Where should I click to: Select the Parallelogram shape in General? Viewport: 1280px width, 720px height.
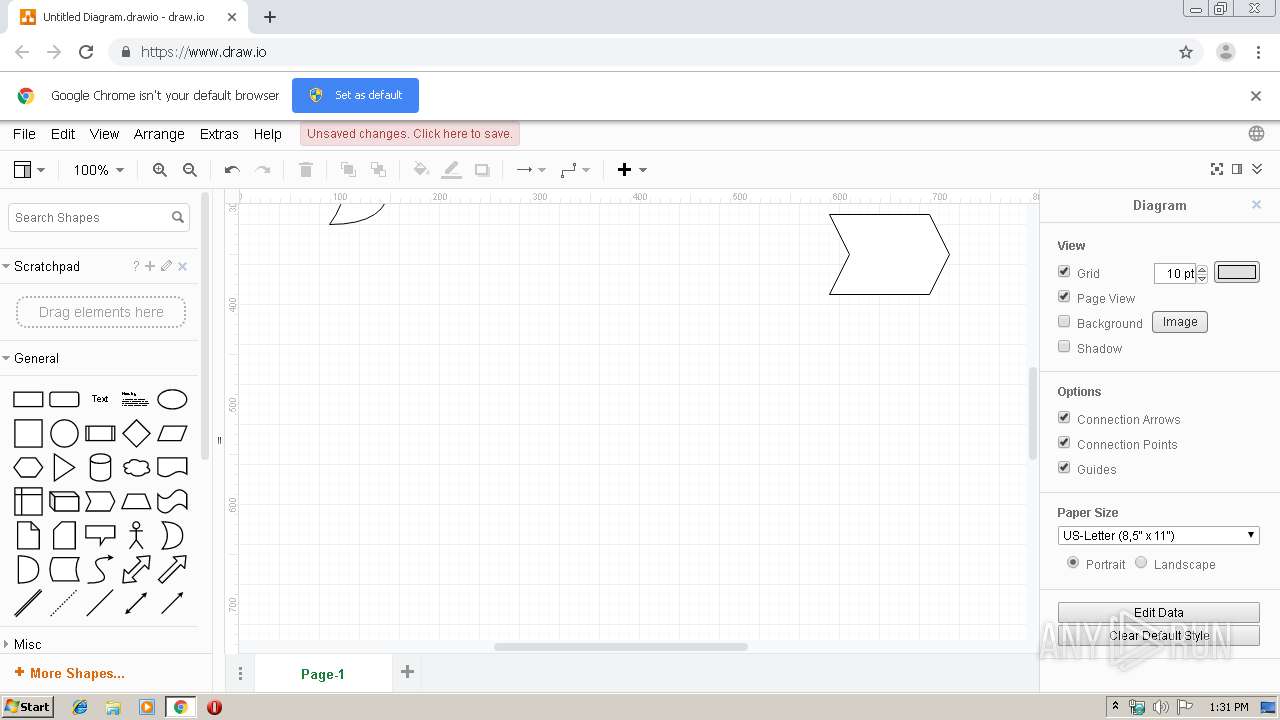coord(172,433)
